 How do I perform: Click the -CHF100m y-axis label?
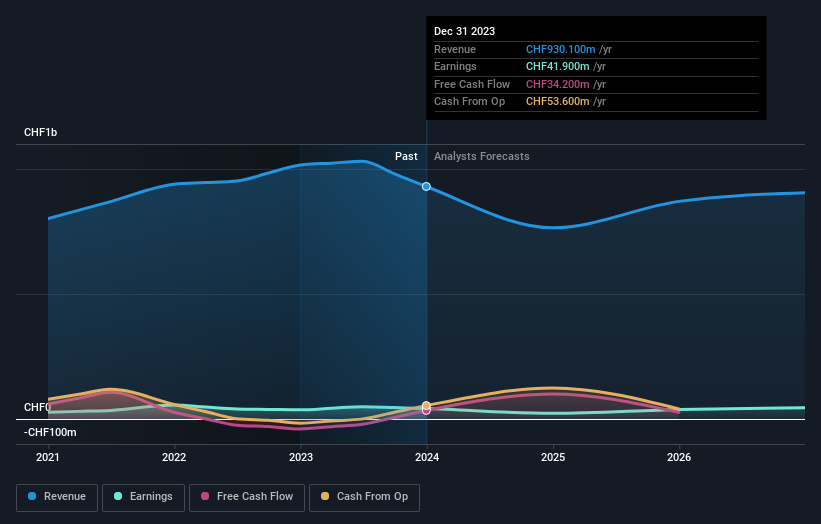coord(50,432)
